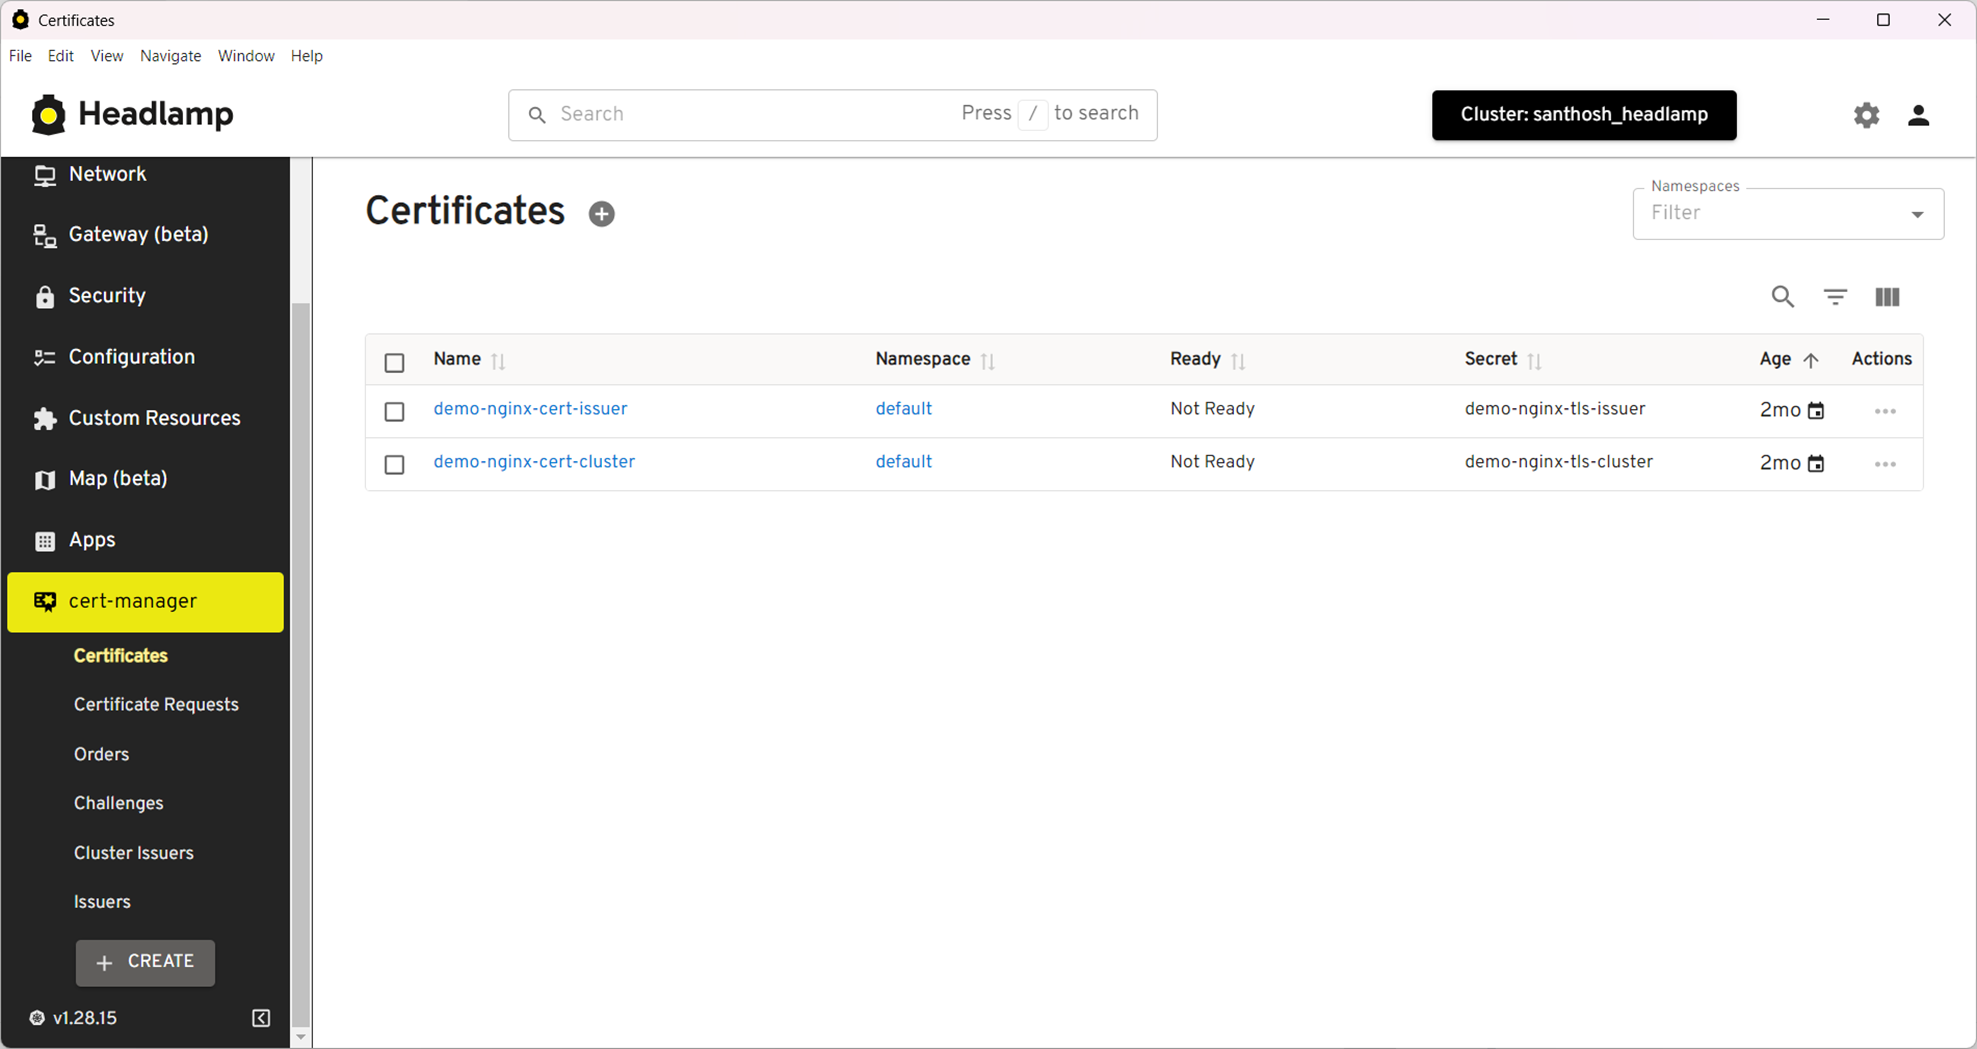Viewport: 1977px width, 1049px height.
Task: Open demo-nginx-cert-cluster certificate link
Action: 534,462
